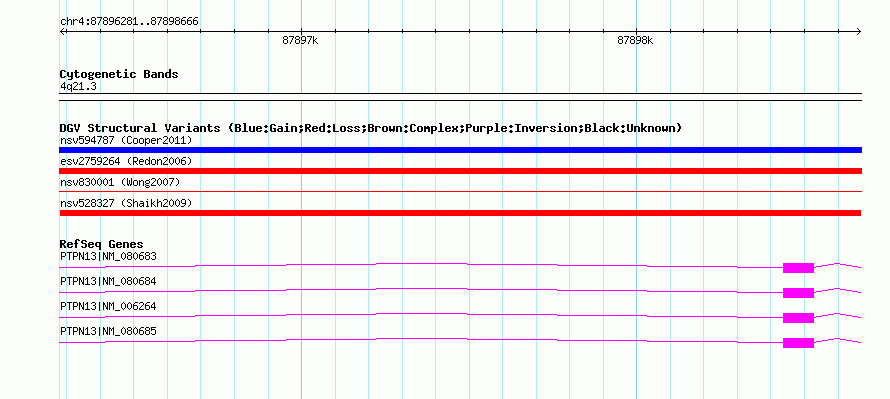Click the exon box of NM_080683
This screenshot has height=399, width=890.
(x=798, y=268)
